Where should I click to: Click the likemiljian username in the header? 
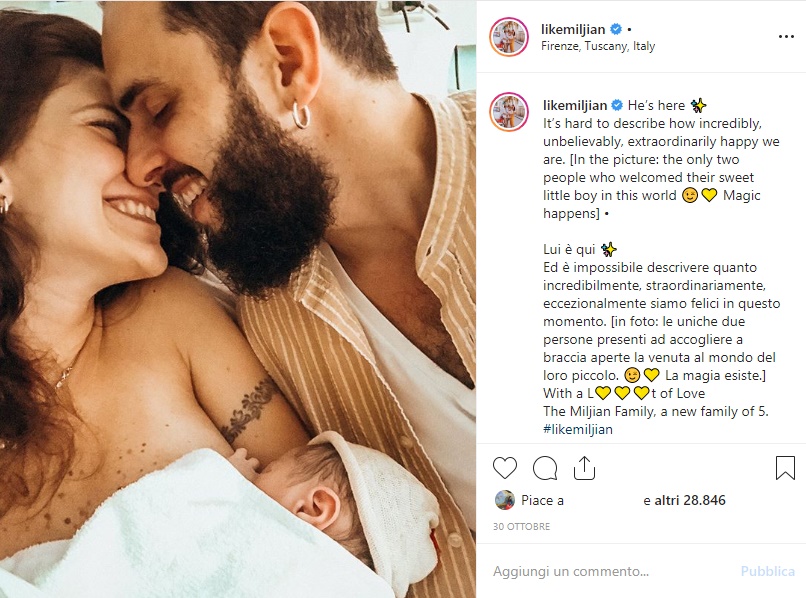point(573,29)
